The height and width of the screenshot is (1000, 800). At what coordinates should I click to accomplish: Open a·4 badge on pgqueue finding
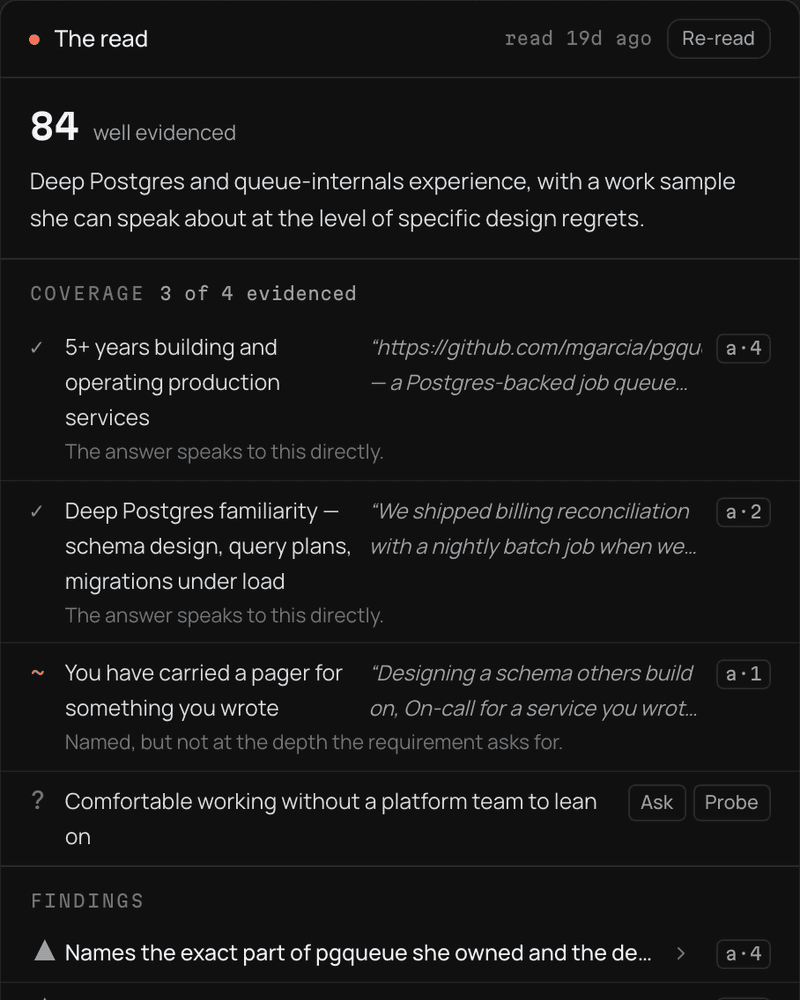pos(743,954)
